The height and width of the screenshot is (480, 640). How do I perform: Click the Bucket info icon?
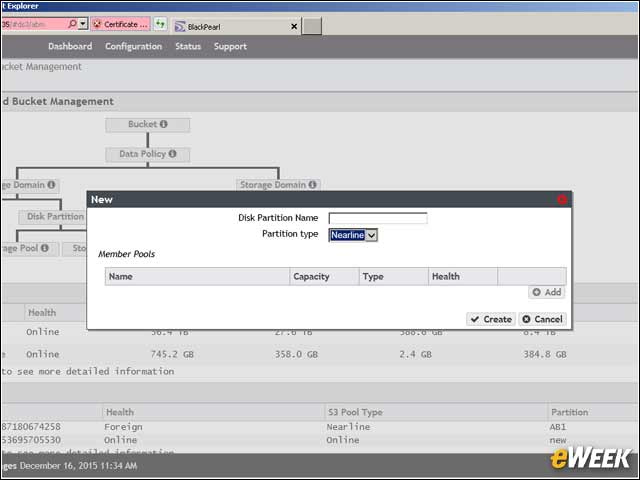[164, 124]
